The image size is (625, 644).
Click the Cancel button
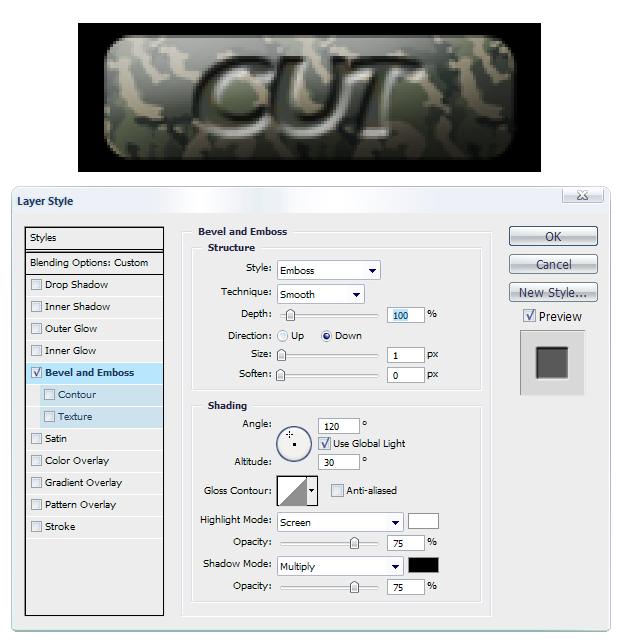coord(553,264)
